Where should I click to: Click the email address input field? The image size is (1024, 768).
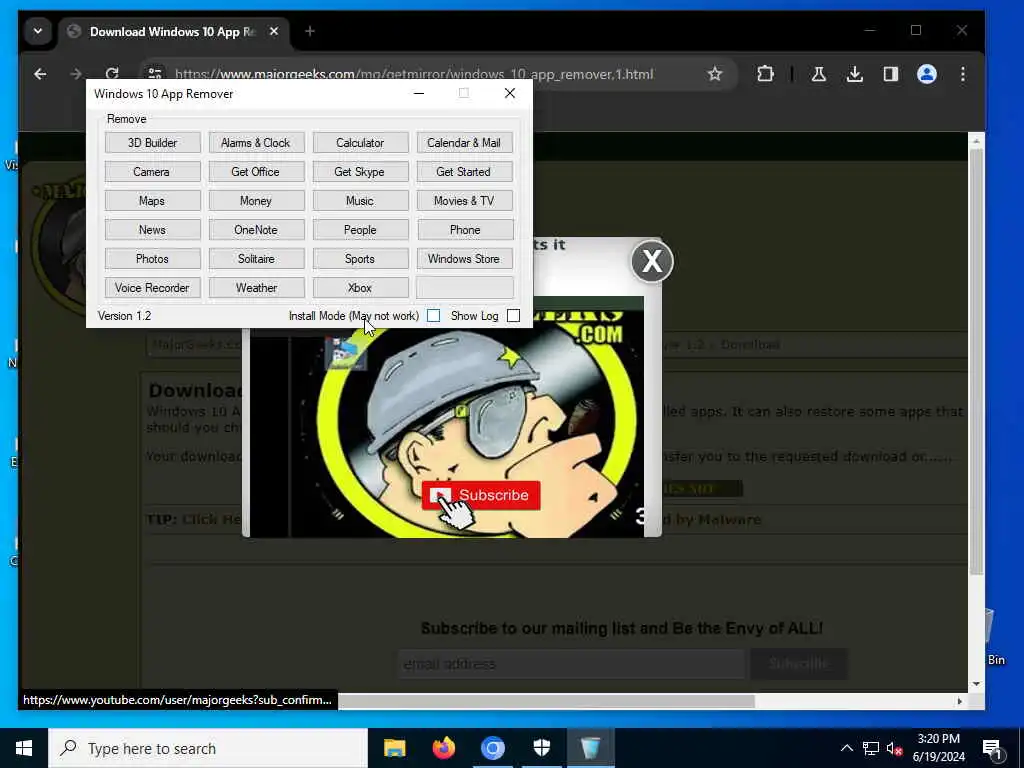tap(571, 664)
